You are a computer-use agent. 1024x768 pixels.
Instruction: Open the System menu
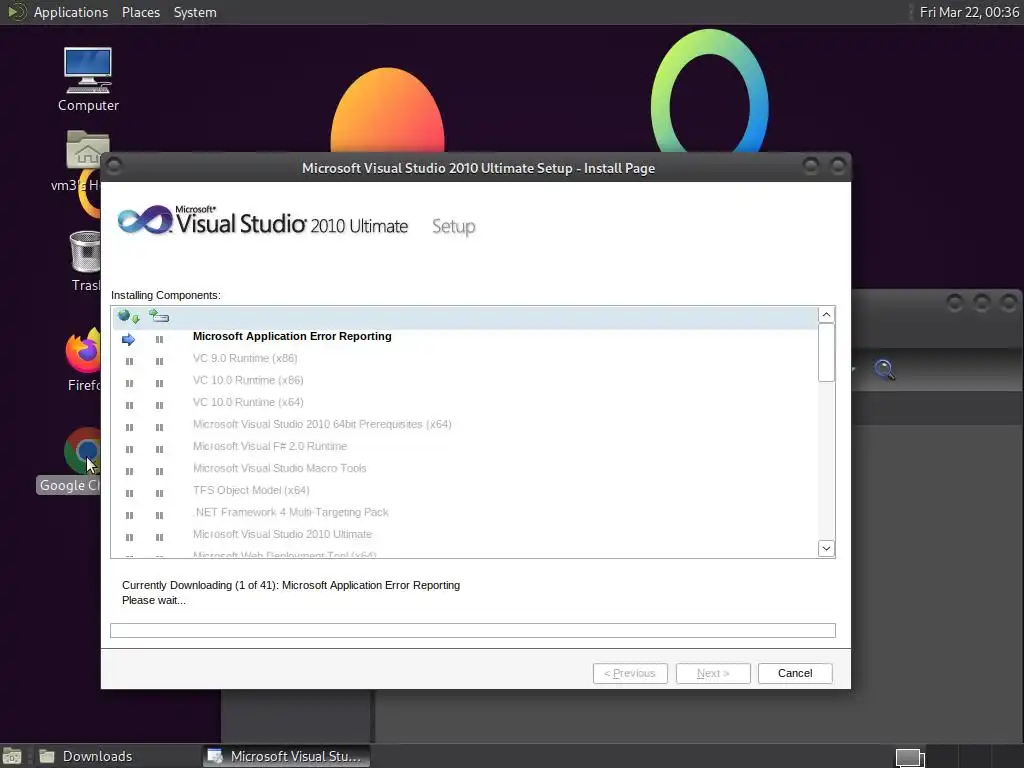(x=195, y=12)
